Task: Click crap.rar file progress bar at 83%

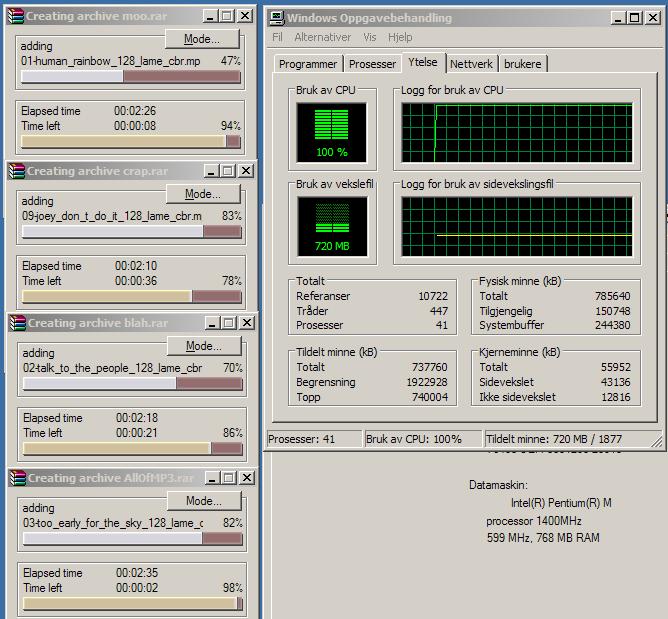Action: (131, 232)
